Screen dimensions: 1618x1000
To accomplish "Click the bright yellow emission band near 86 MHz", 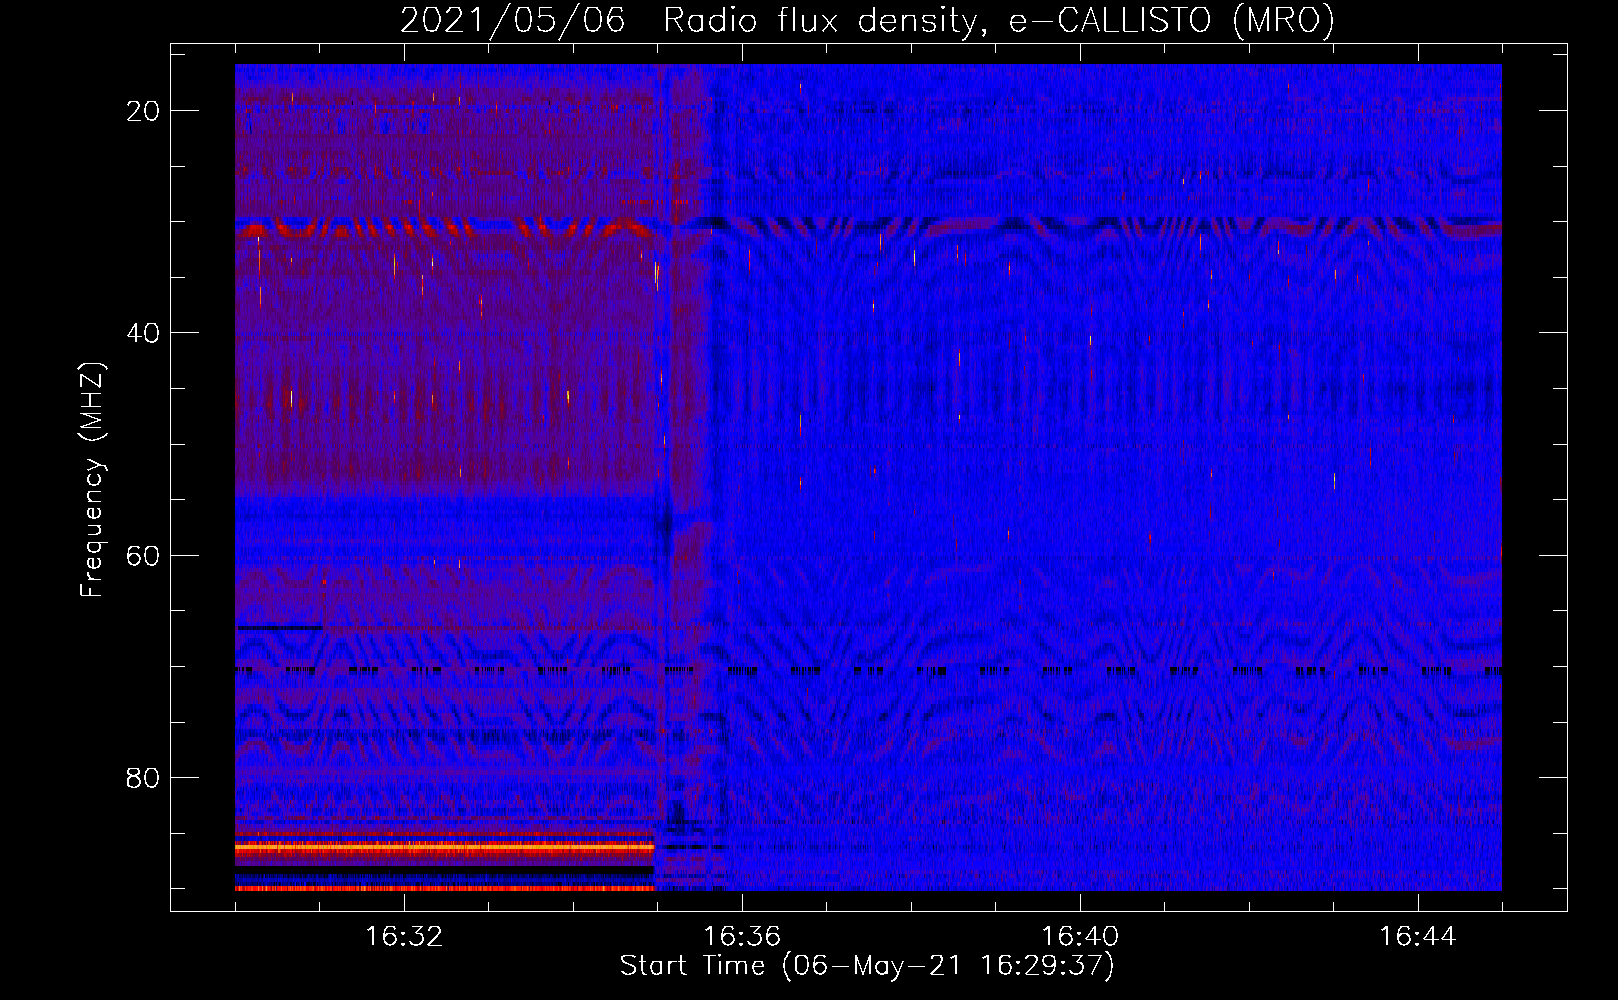I will click(444, 847).
